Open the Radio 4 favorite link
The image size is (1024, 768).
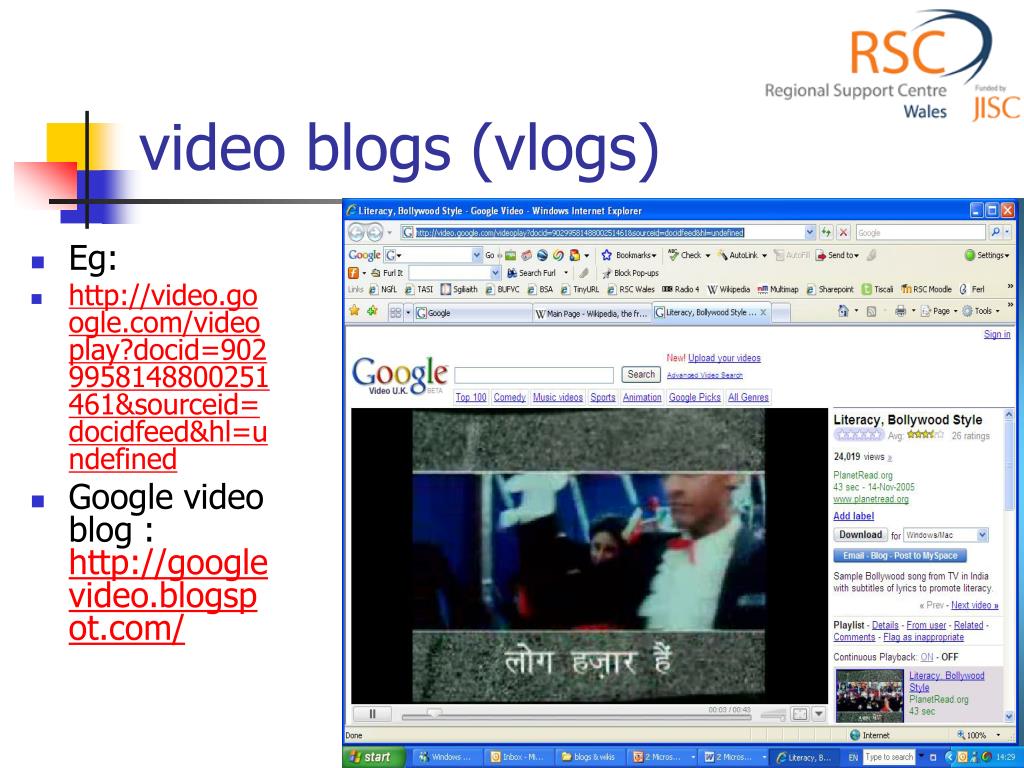(x=680, y=289)
